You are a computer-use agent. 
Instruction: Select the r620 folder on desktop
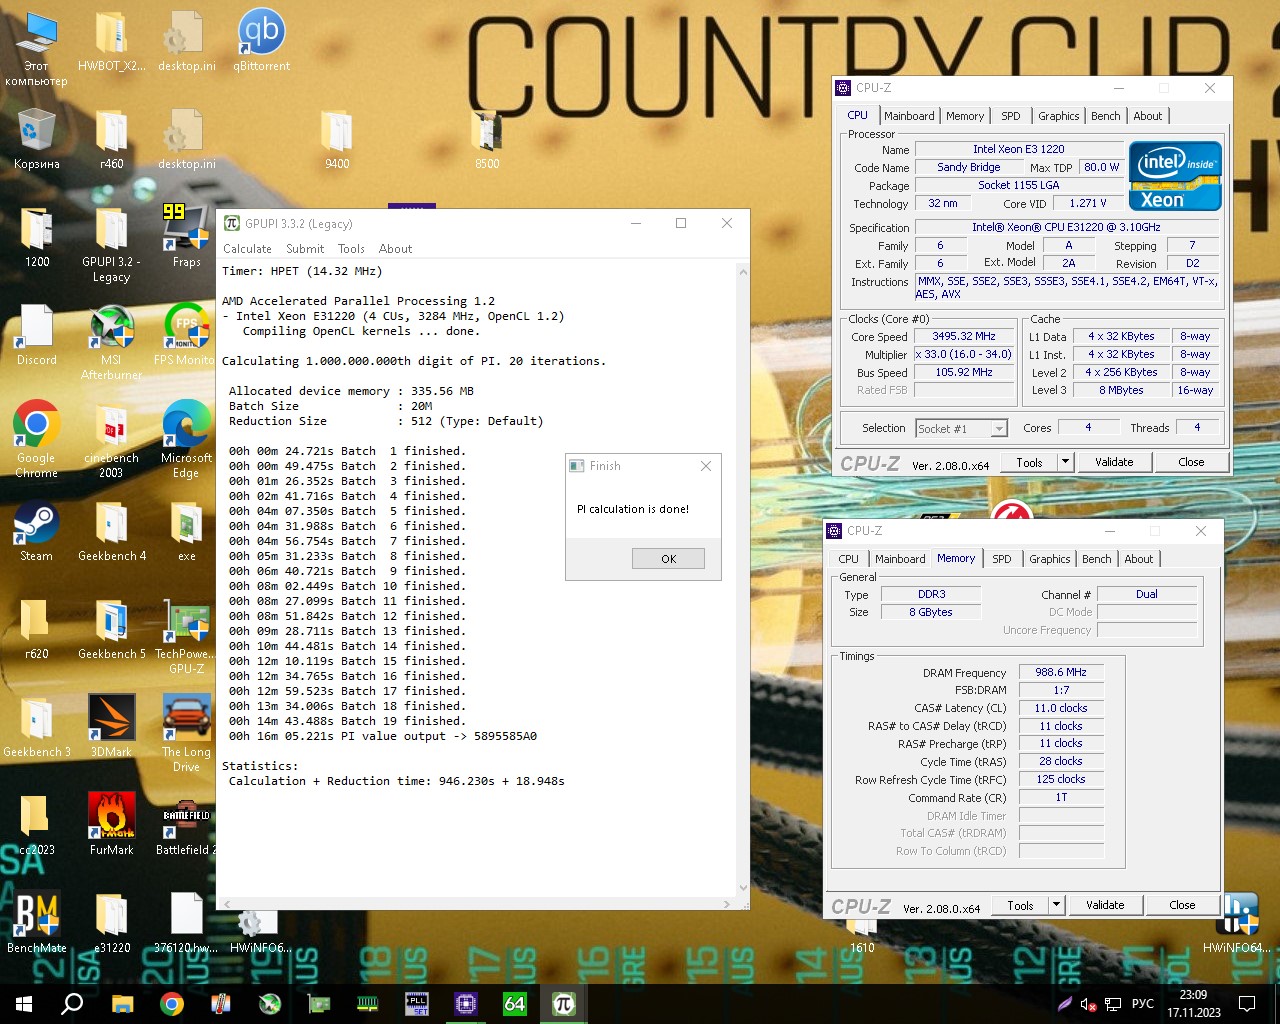coord(37,629)
